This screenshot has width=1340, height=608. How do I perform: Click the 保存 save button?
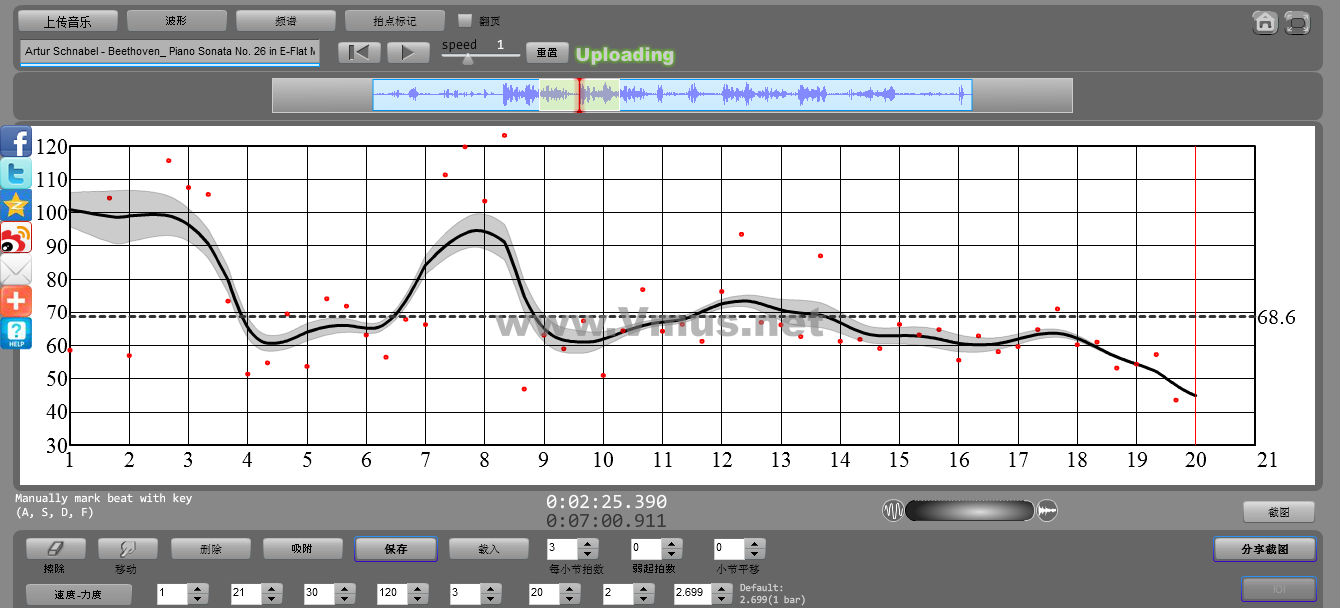[x=395, y=549]
